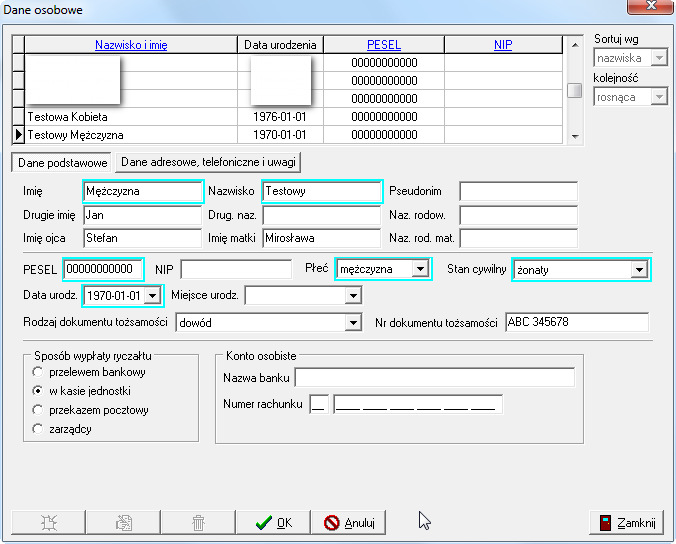Viewport: 676px width, 544px height.
Task: Sort by NIP column header link
Action: (503, 45)
